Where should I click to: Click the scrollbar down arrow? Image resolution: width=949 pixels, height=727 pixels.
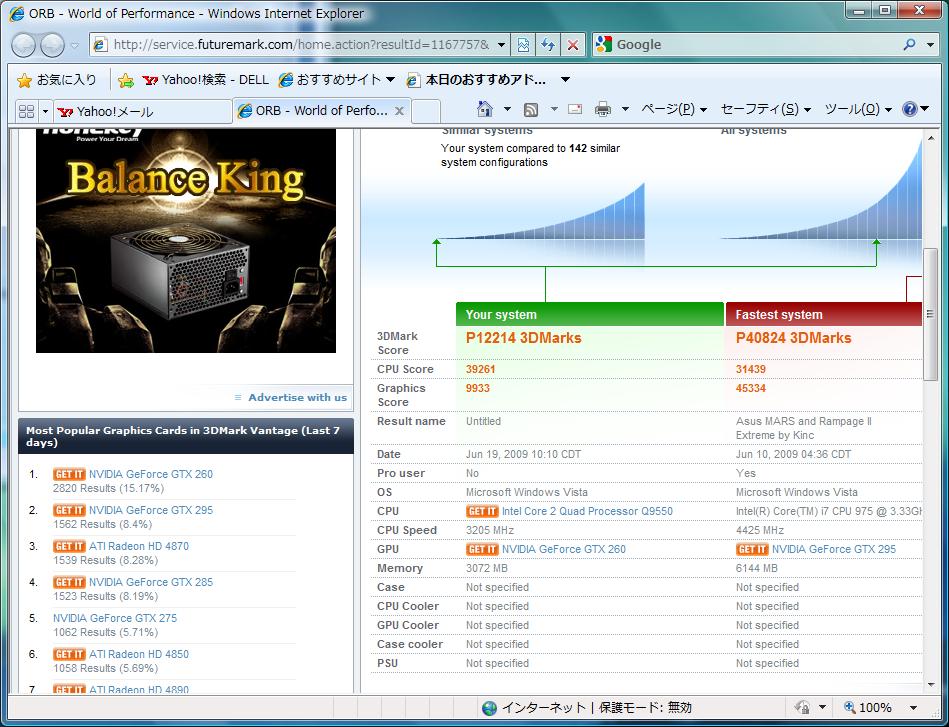click(930, 685)
